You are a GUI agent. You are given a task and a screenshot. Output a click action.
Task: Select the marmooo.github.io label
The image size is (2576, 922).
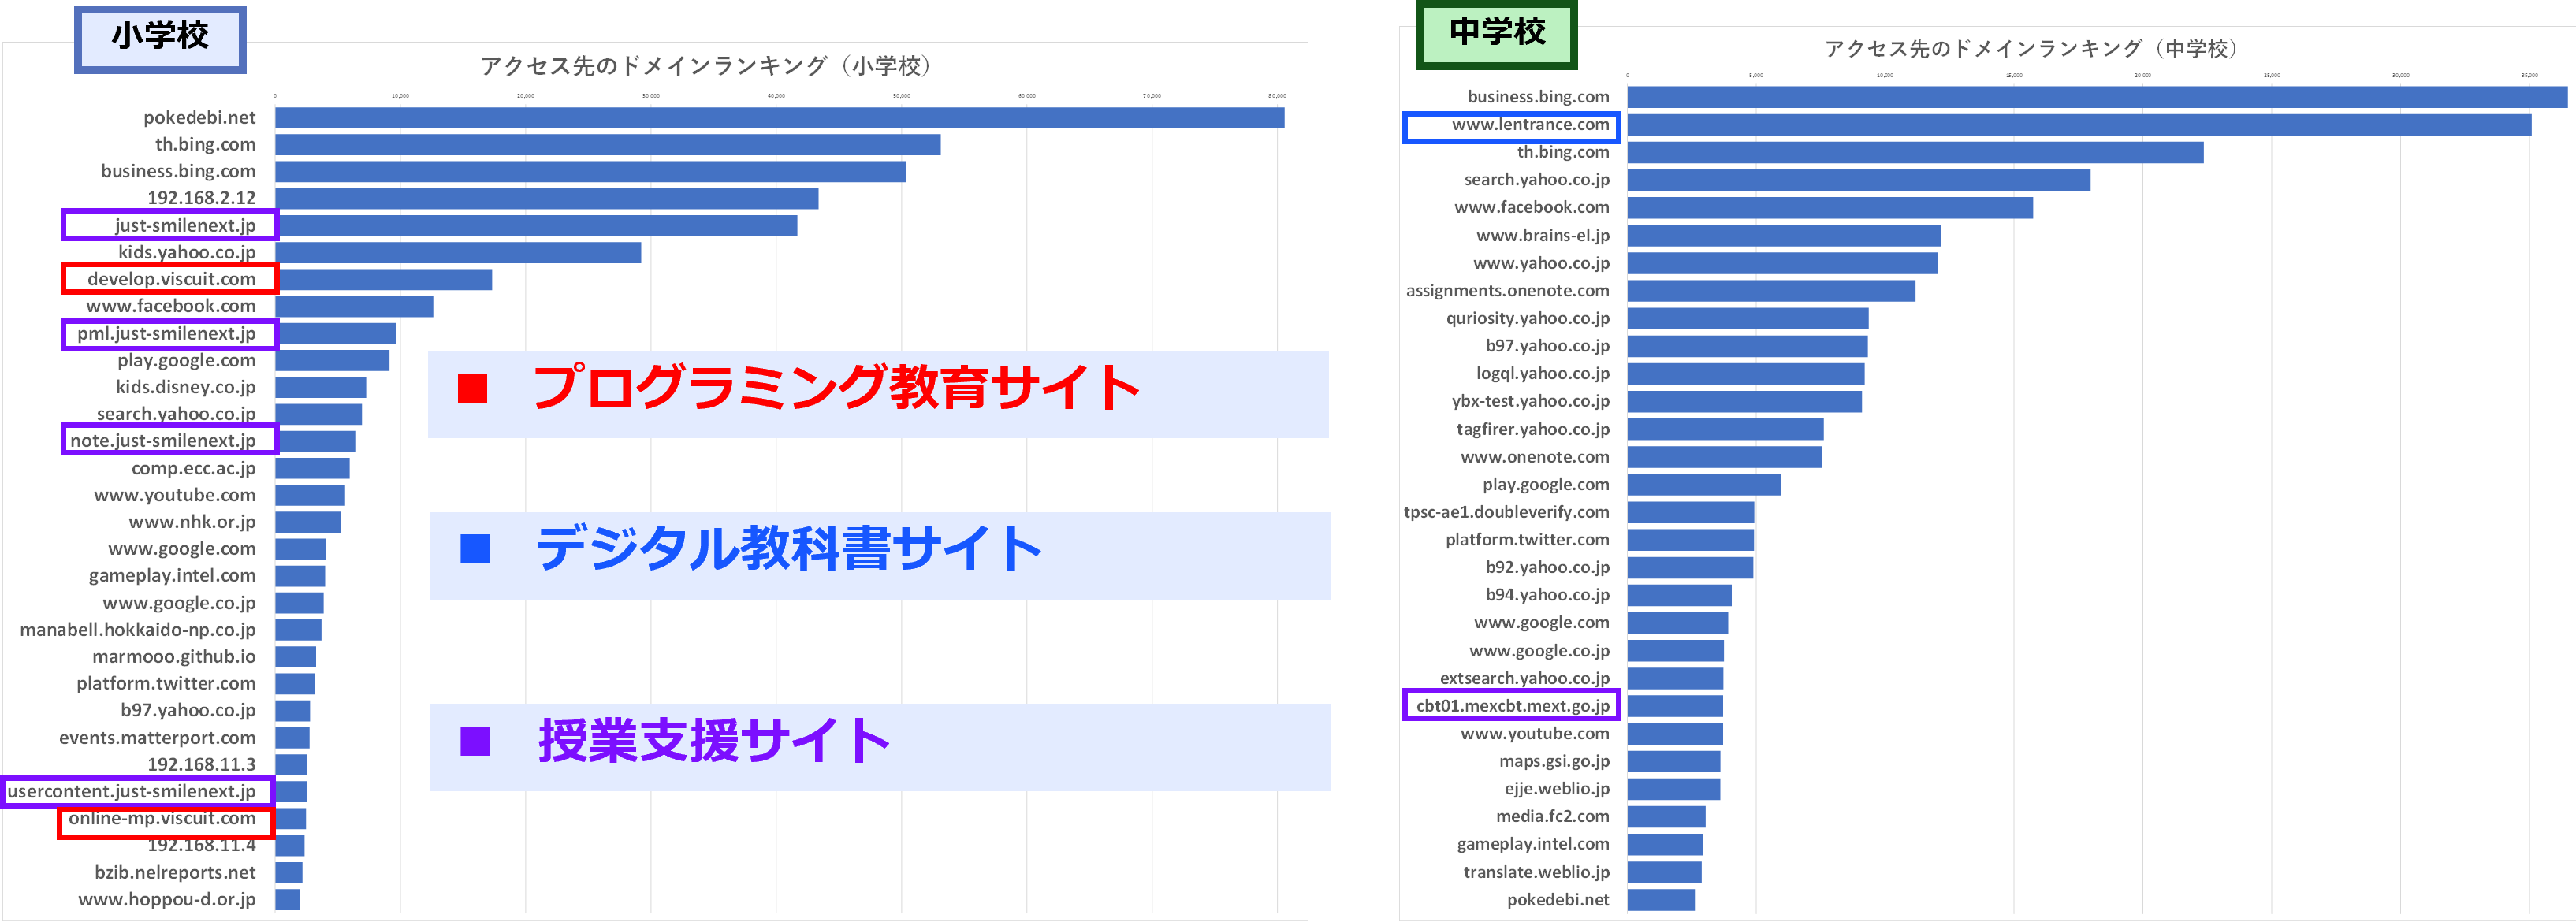click(x=174, y=657)
